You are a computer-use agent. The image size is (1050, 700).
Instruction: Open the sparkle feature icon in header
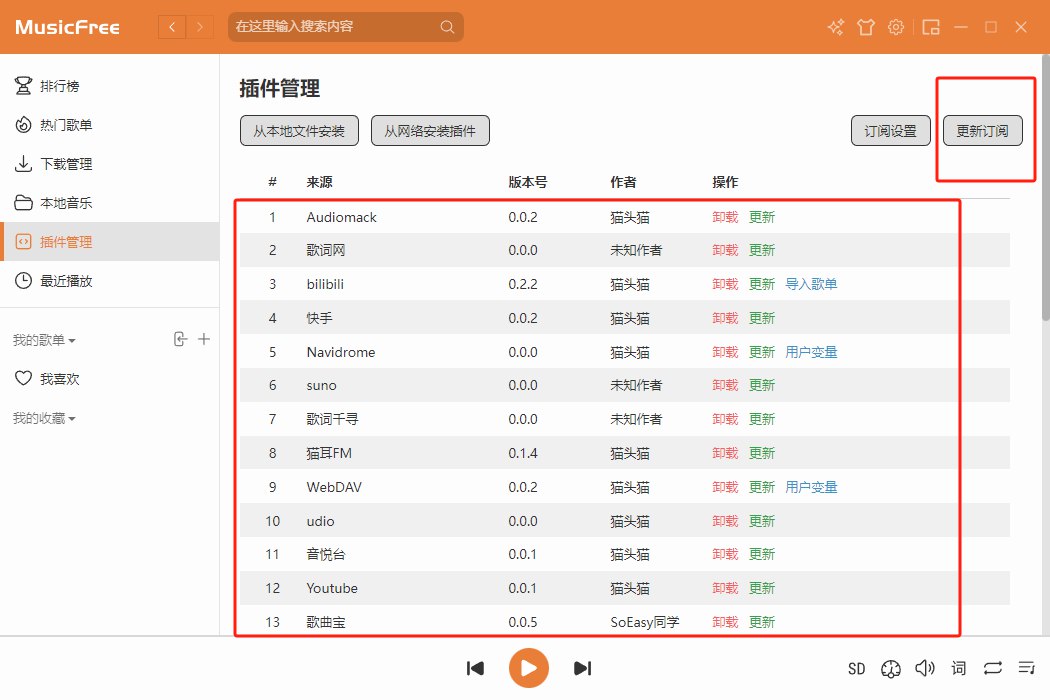point(836,27)
